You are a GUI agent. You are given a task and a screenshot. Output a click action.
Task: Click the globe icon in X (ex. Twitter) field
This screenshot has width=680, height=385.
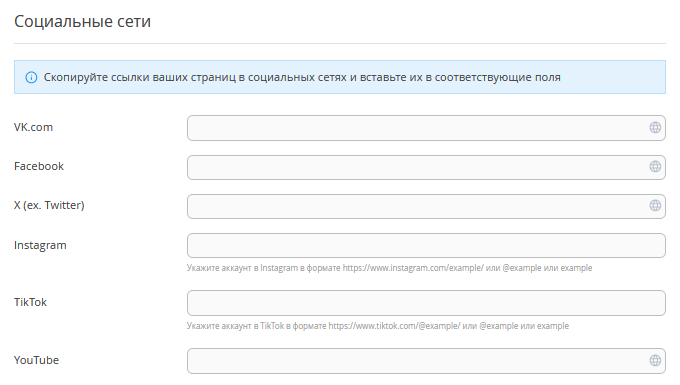[x=655, y=206]
